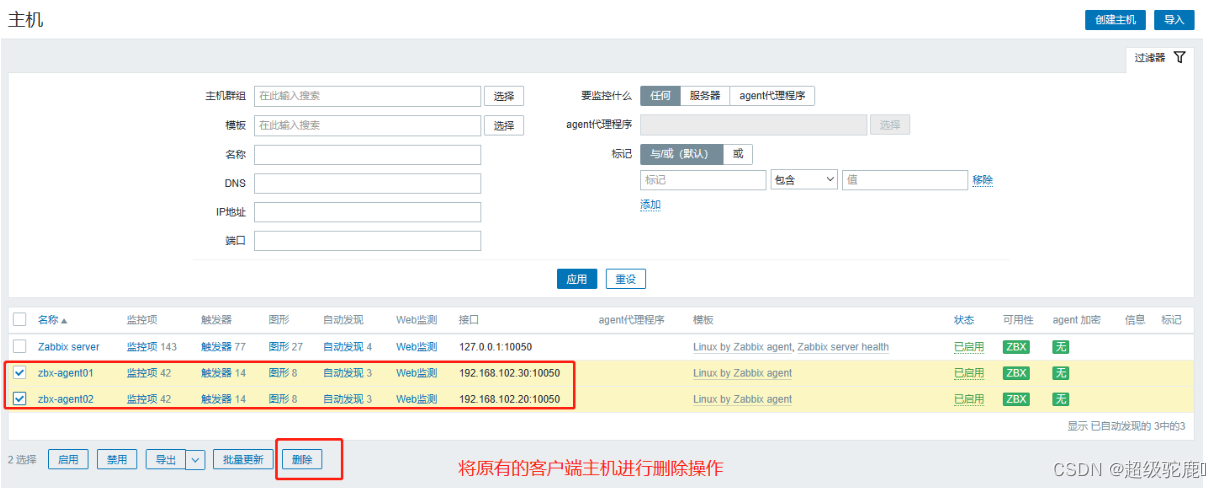Screen dimensions: 1221x488
Task: Click IP address 192.168.102.20:10050
Action: 509,399
